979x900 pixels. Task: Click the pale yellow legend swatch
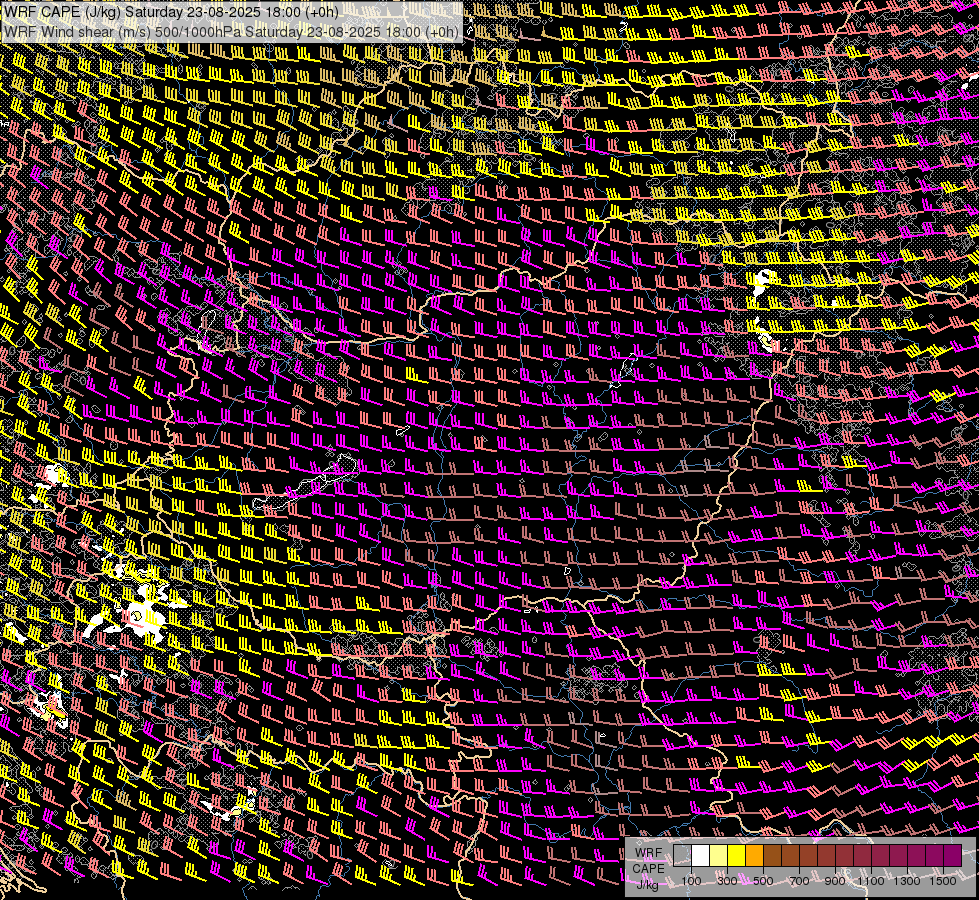[719, 856]
